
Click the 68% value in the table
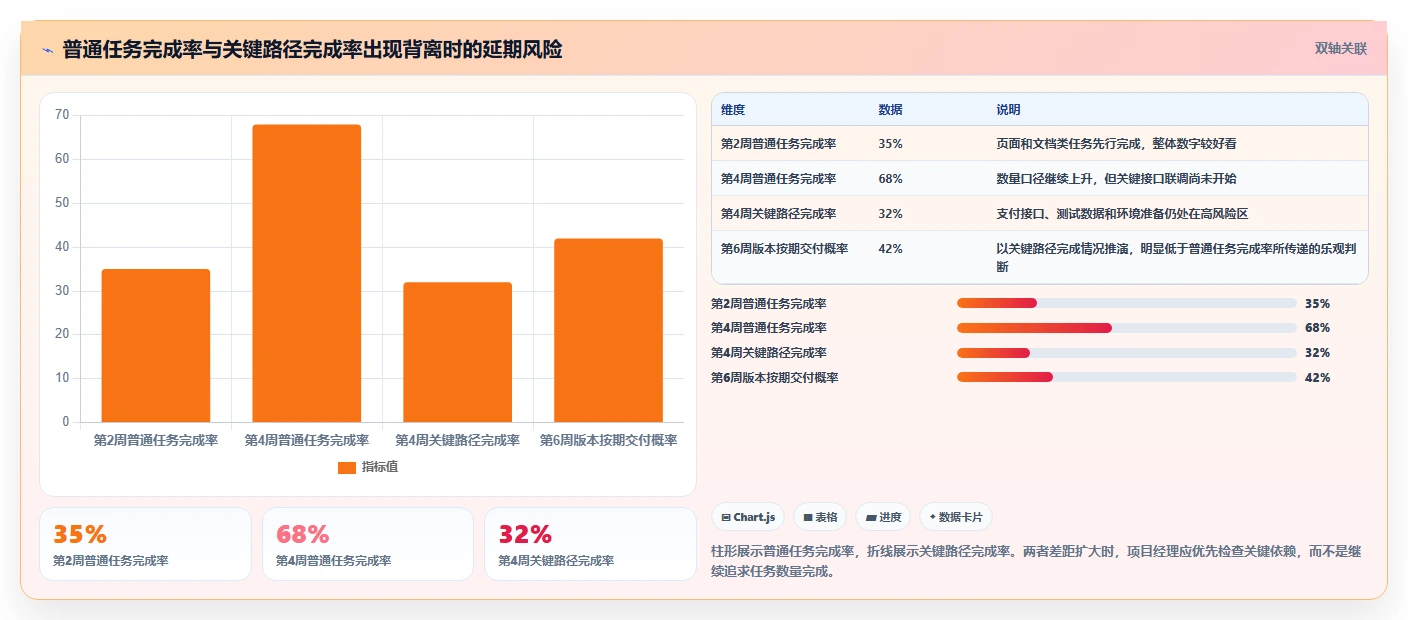pyautogui.click(x=890, y=179)
